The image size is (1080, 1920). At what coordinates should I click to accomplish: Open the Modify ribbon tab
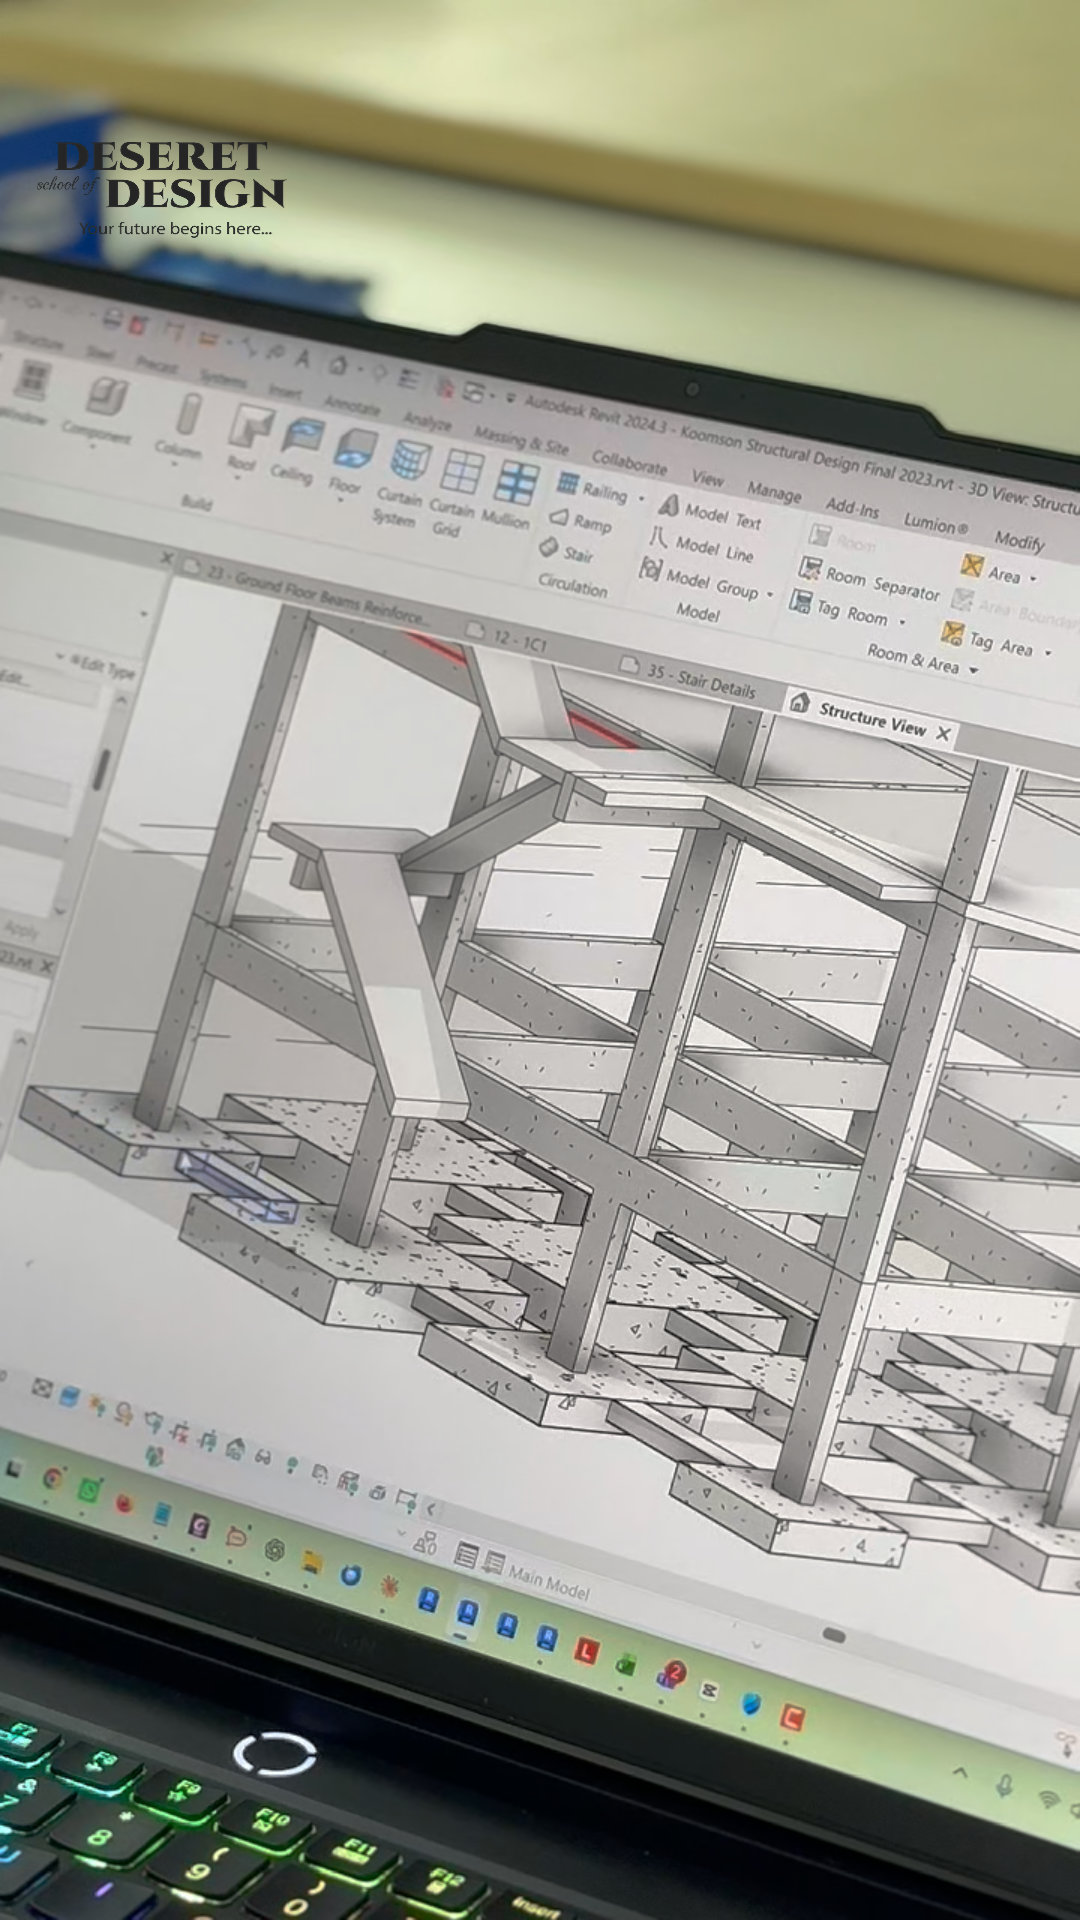[1018, 541]
